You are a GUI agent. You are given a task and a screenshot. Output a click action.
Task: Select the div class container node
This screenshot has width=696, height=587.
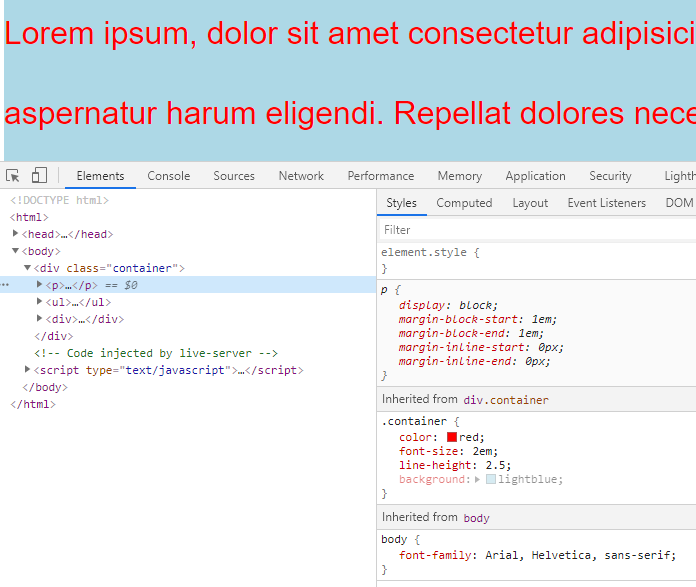pos(108,268)
